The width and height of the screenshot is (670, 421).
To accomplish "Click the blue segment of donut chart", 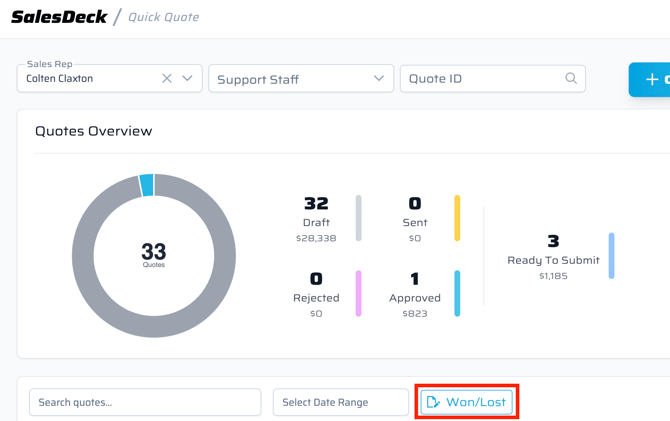I will point(147,185).
